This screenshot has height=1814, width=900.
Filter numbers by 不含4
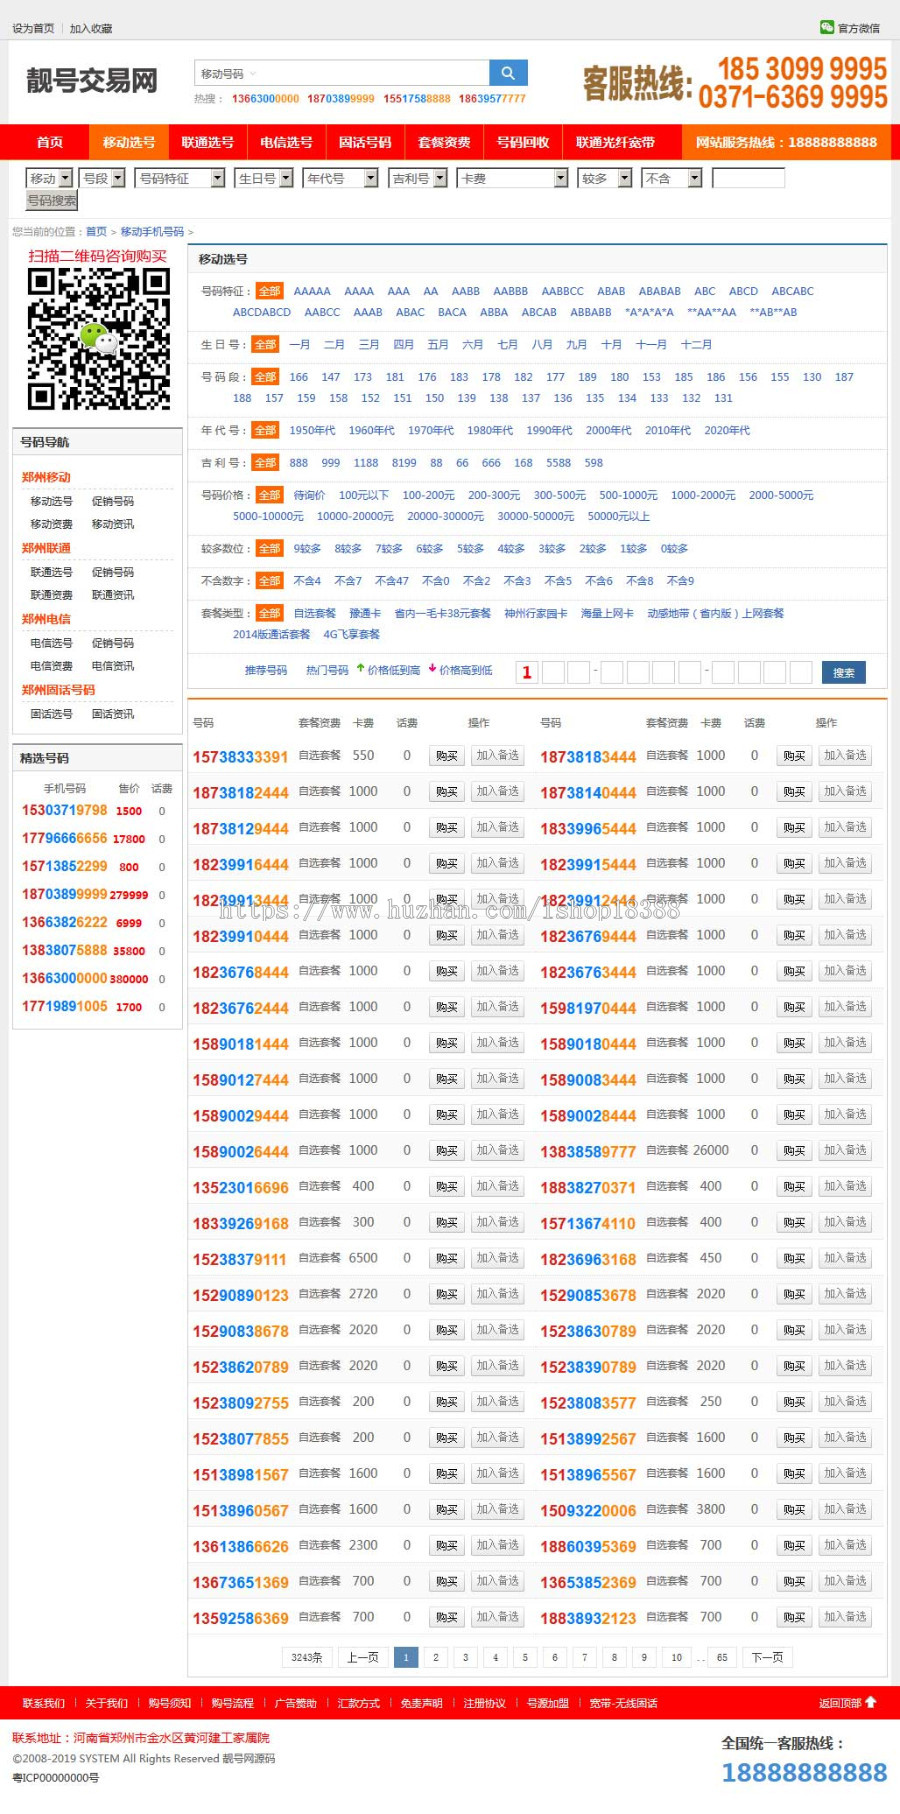pyautogui.click(x=307, y=580)
